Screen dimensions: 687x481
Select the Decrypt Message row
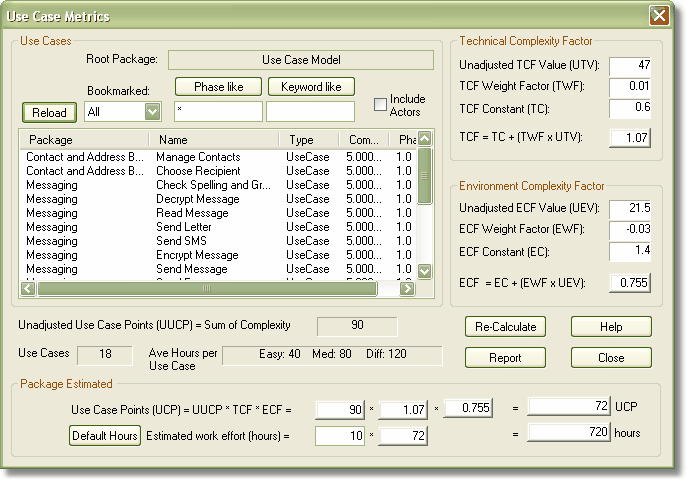[197, 199]
